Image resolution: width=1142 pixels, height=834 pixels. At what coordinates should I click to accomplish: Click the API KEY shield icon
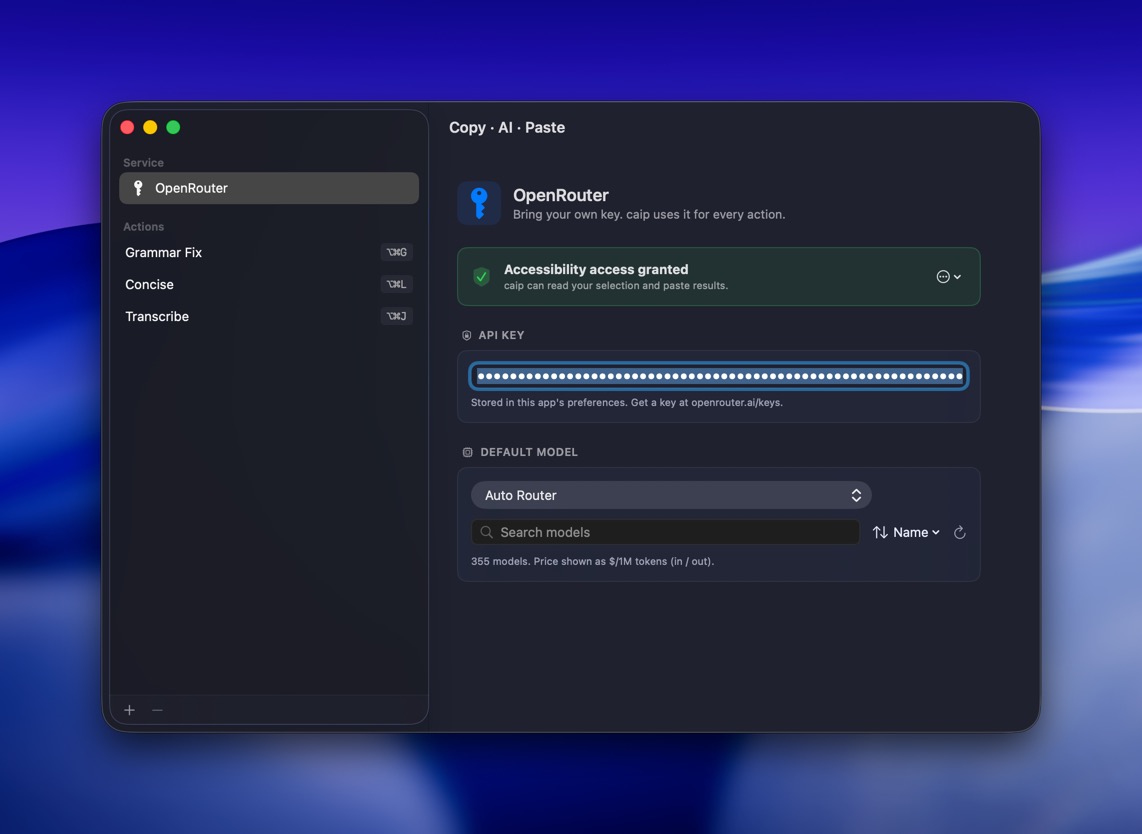click(x=467, y=335)
